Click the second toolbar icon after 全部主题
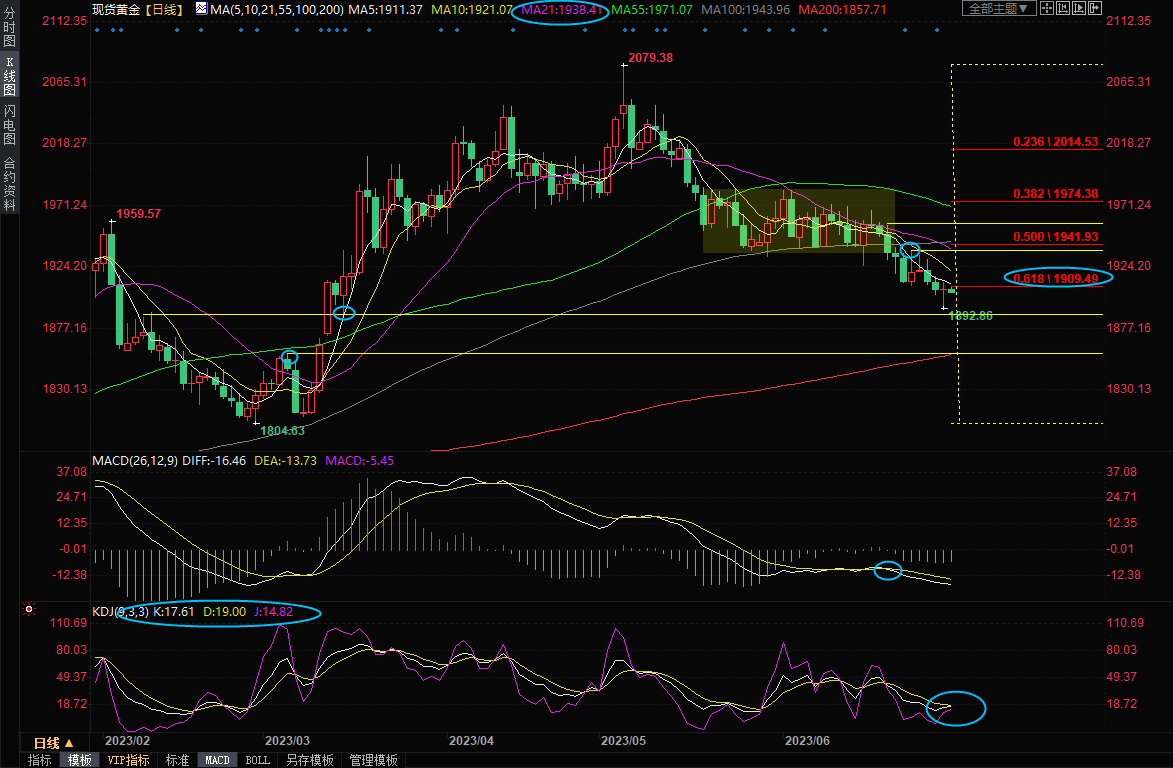The width and height of the screenshot is (1173, 768). tap(1061, 9)
